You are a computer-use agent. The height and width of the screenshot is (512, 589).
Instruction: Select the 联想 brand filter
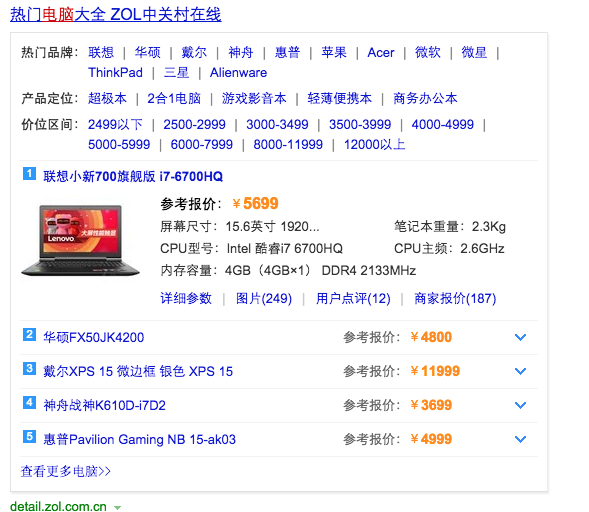point(101,52)
